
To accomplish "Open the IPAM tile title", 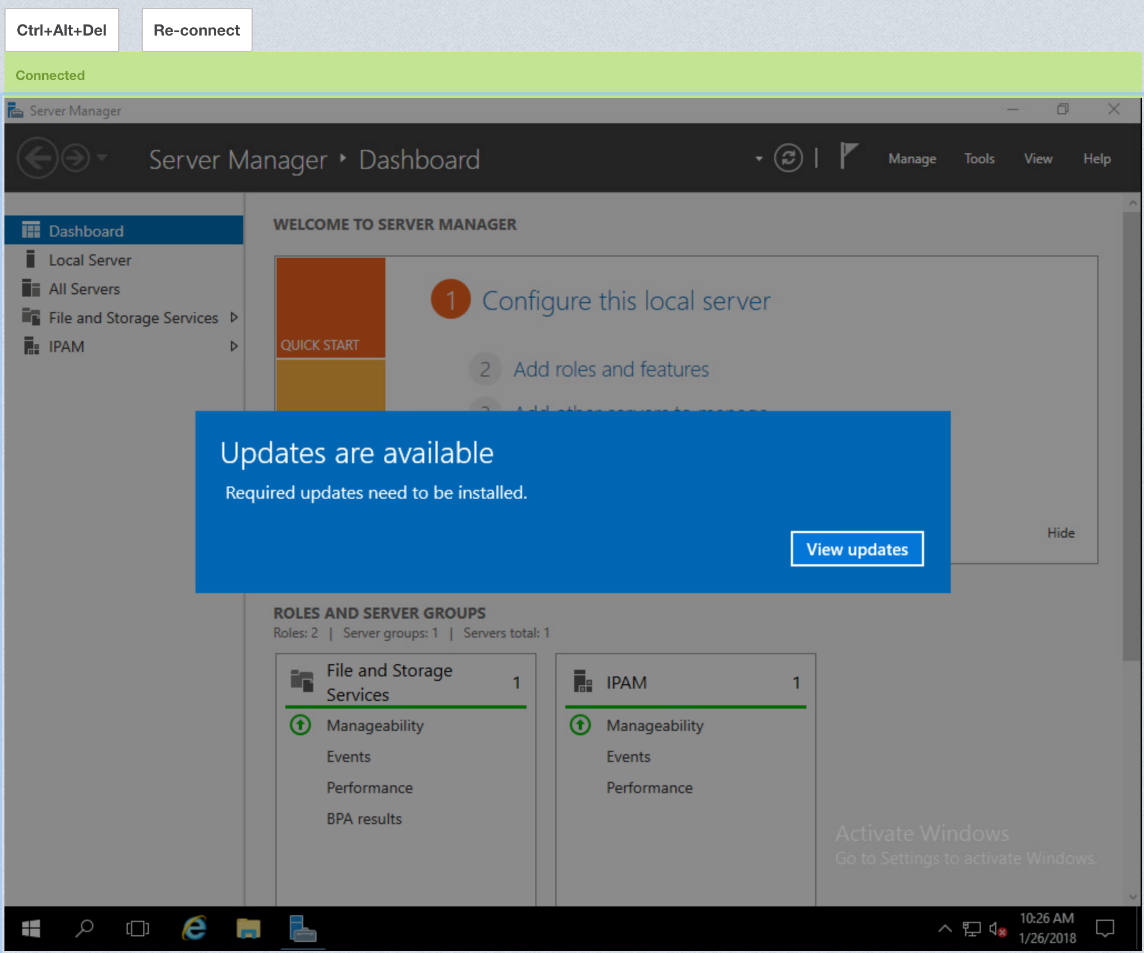I will click(627, 682).
